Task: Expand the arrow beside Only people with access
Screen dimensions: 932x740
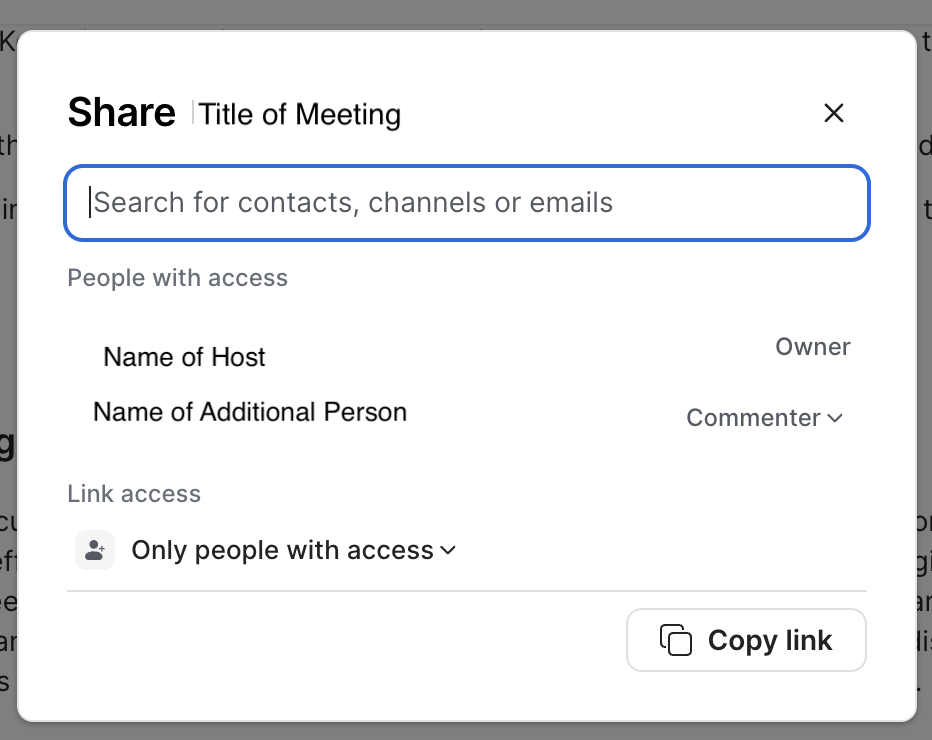Action: [x=448, y=550]
